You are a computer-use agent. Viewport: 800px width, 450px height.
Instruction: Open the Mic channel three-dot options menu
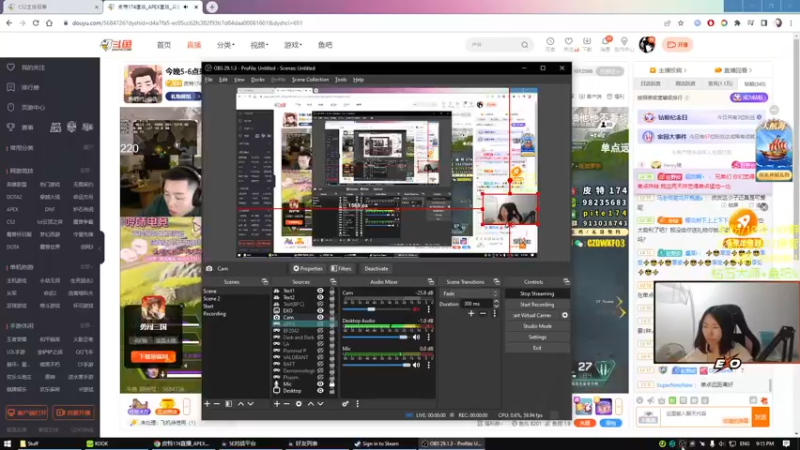point(429,365)
